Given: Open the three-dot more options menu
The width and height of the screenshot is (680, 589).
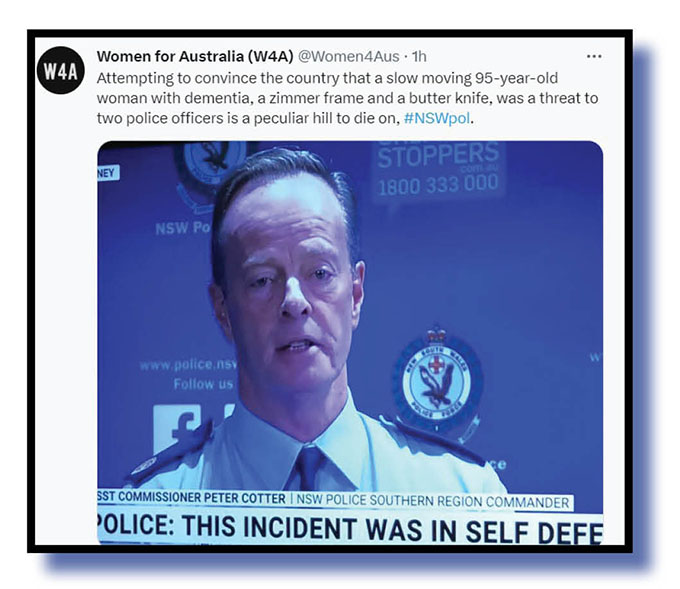Looking at the screenshot, I should pyautogui.click(x=594, y=56).
